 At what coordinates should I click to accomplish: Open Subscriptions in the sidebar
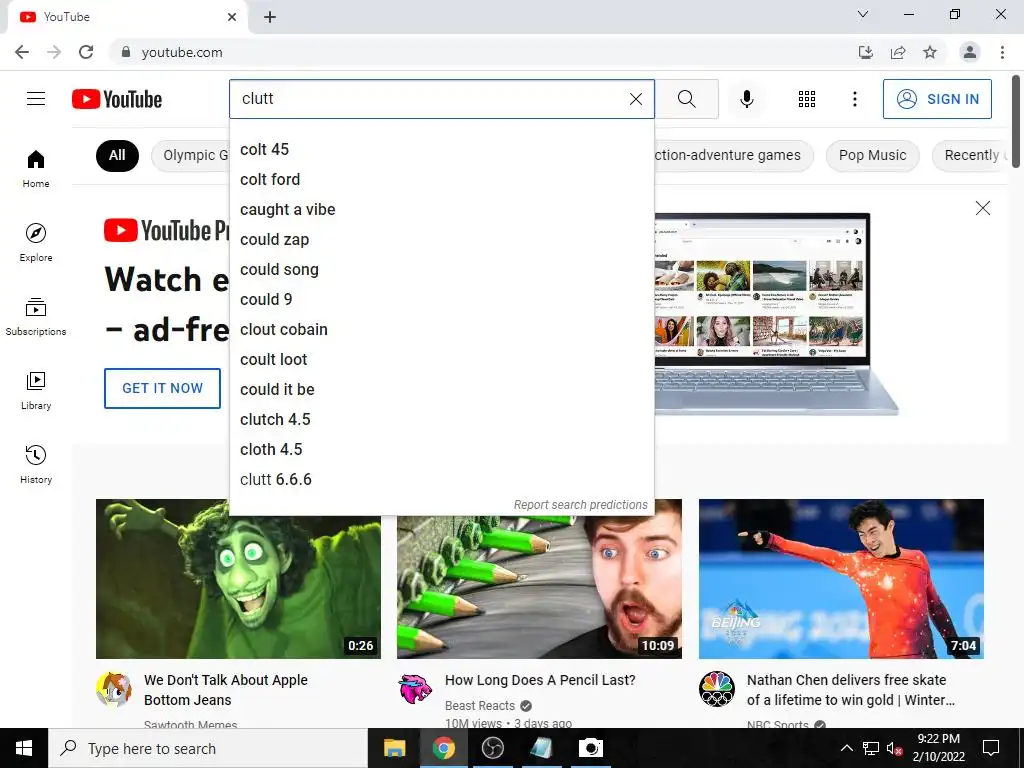36,316
